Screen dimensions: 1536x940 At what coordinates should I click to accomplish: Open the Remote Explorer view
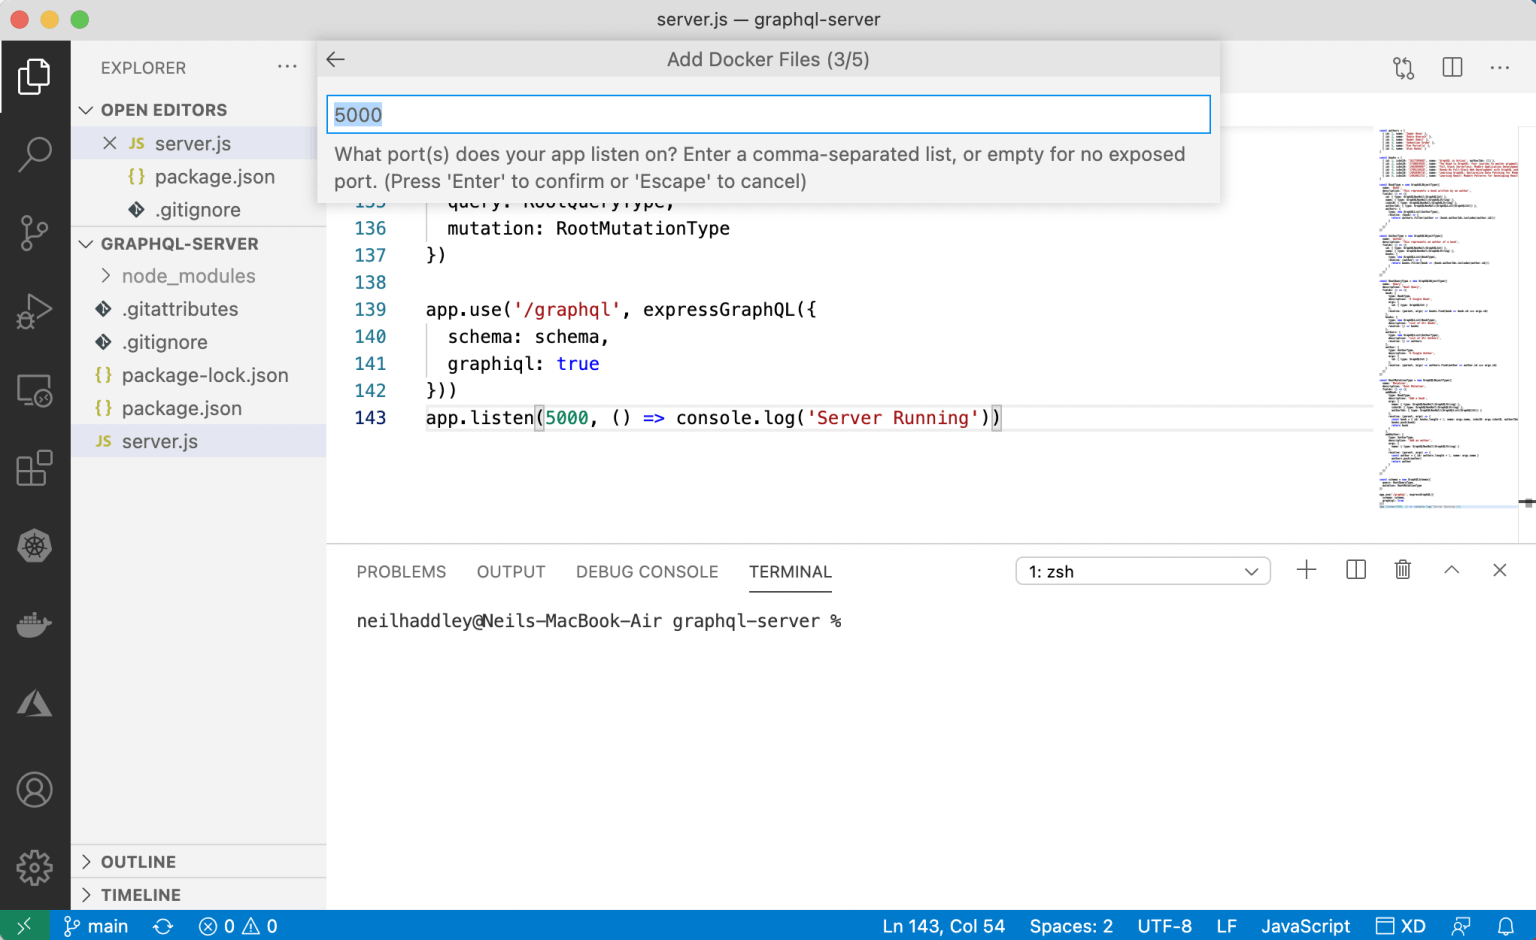coord(35,390)
